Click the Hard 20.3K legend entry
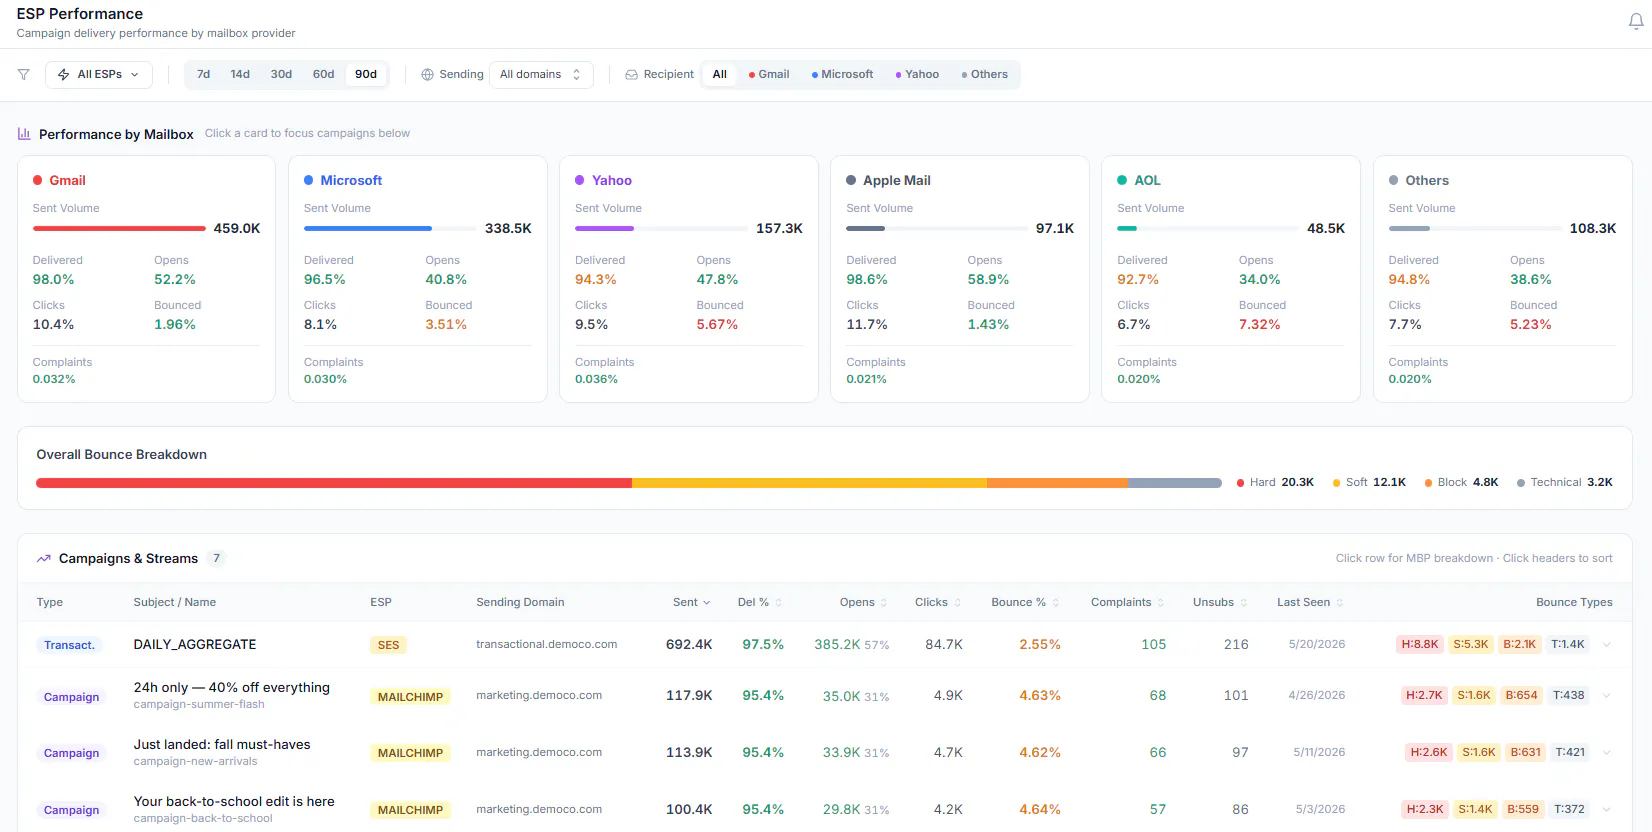 click(x=1275, y=483)
